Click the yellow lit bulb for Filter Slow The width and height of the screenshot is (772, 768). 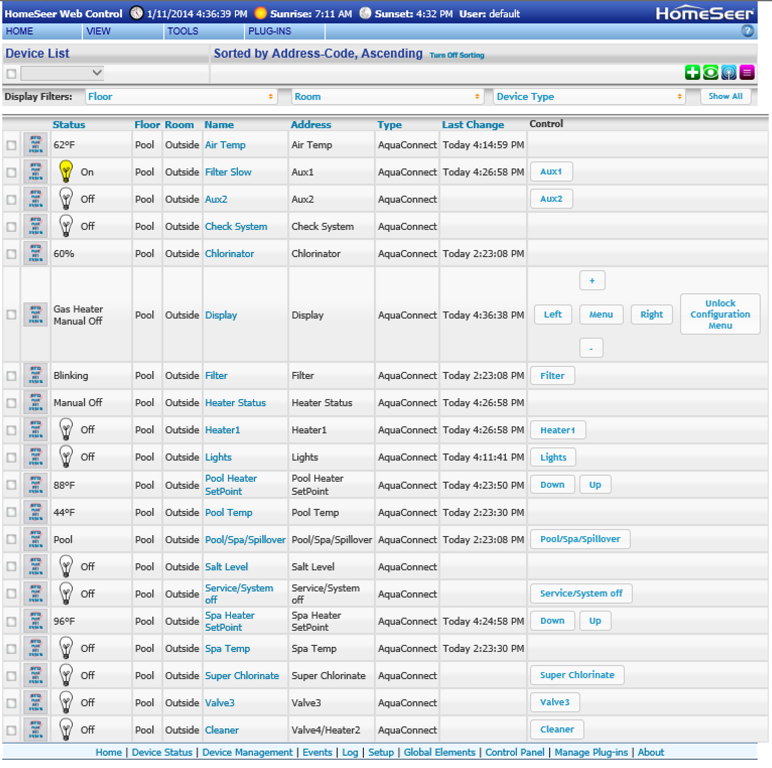click(66, 171)
